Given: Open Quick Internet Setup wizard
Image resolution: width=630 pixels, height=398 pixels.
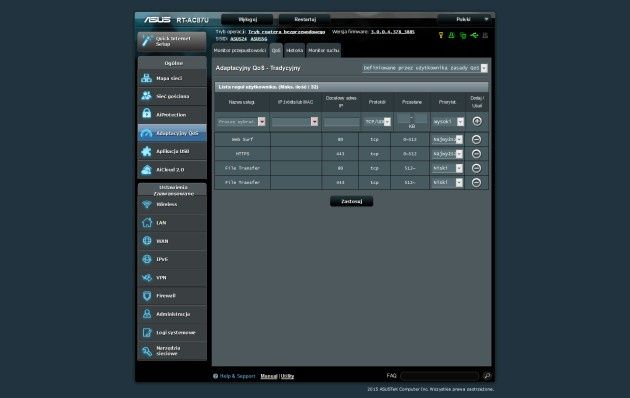Looking at the screenshot, I should pos(172,41).
